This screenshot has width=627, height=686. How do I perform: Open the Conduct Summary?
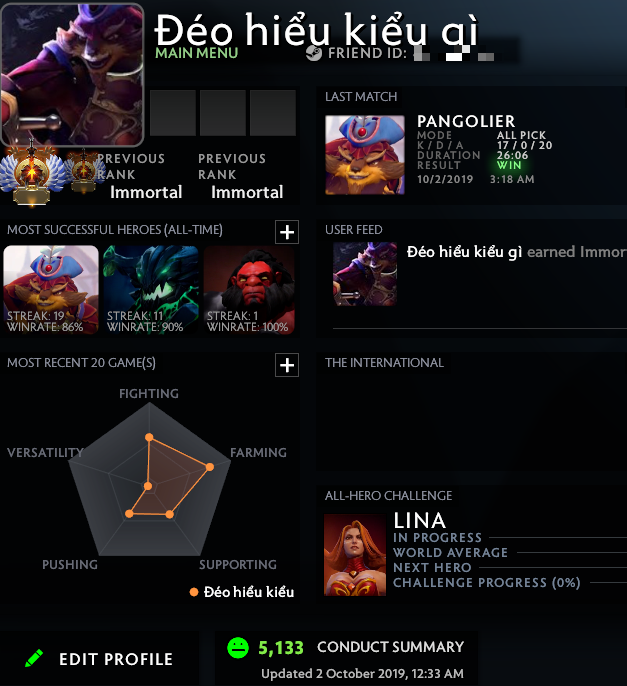click(x=390, y=647)
